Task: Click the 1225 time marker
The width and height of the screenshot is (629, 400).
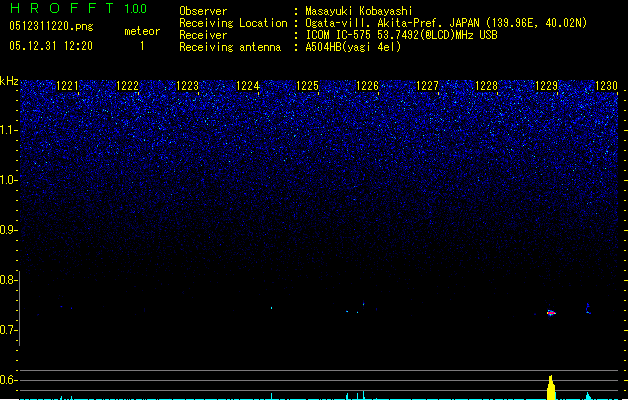Action: (x=307, y=86)
